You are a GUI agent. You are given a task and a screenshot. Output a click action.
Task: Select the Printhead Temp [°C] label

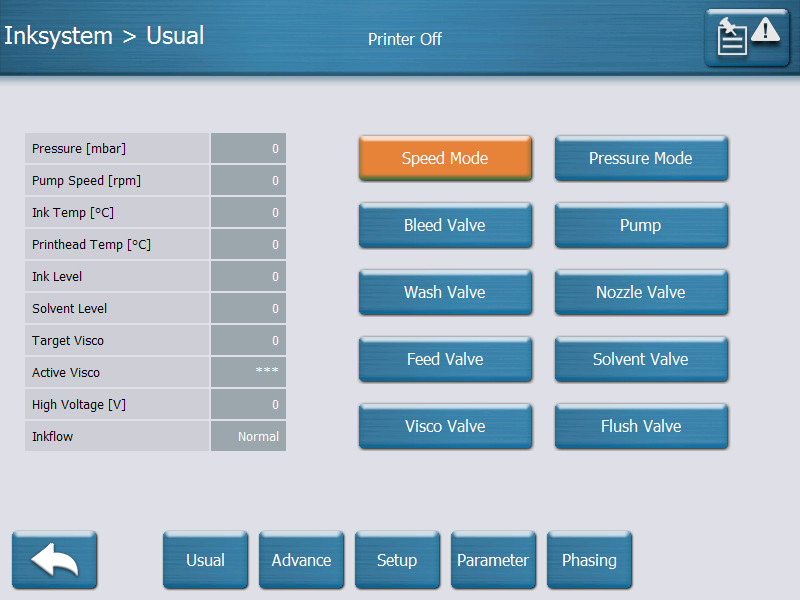(x=91, y=244)
